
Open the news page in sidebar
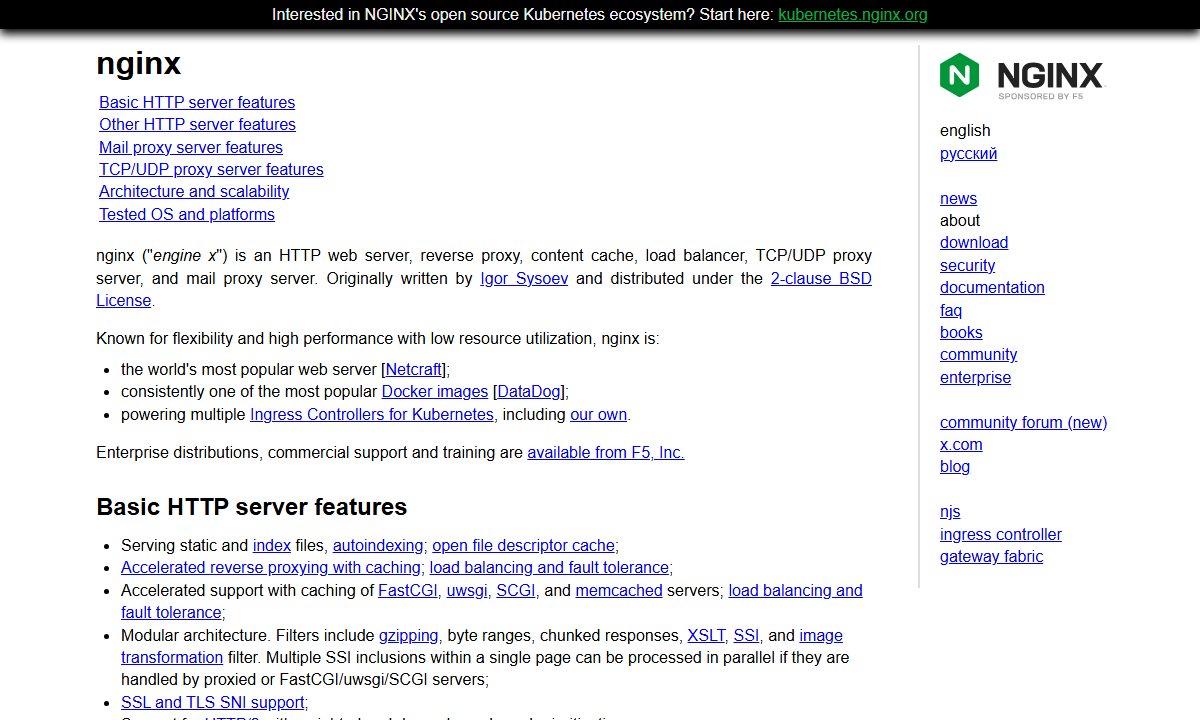coord(958,198)
